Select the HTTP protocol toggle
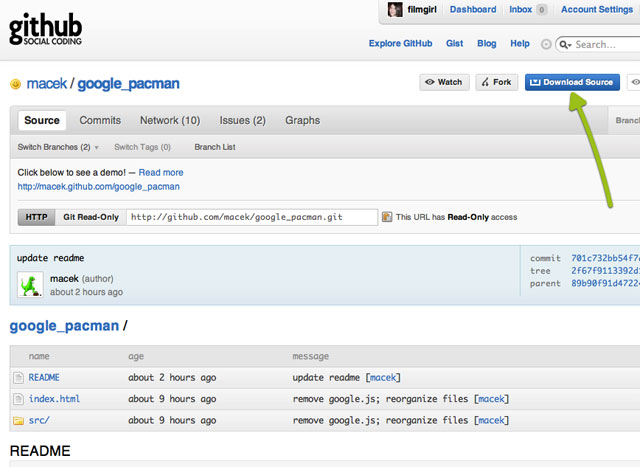The width and height of the screenshot is (640, 467). (36, 217)
